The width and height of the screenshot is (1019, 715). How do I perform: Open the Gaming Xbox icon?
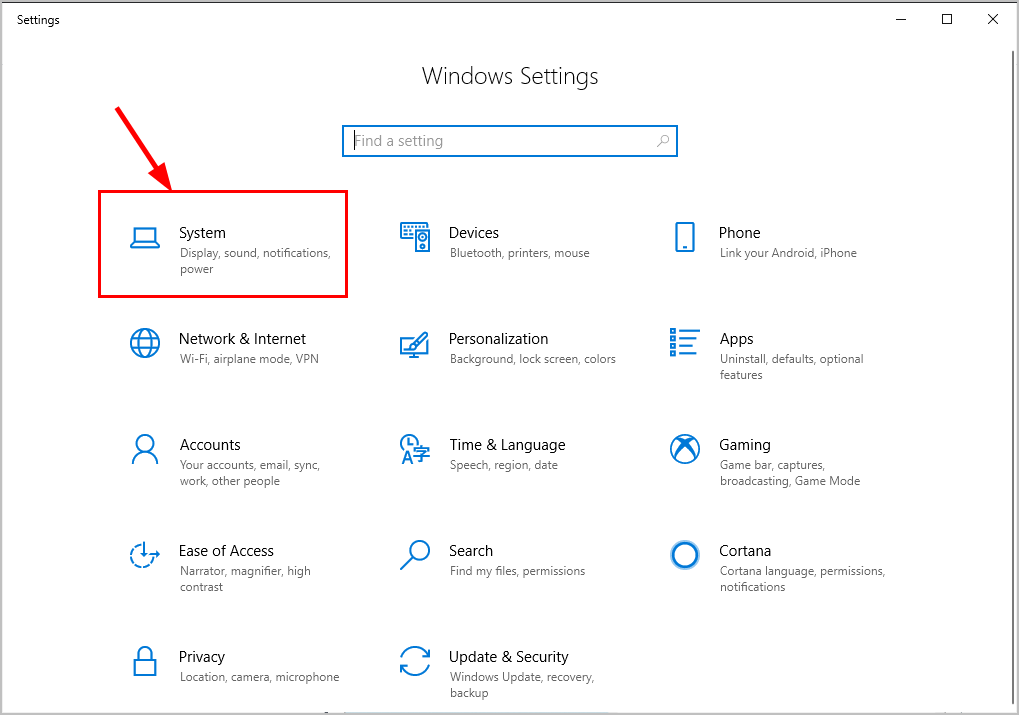(x=684, y=449)
